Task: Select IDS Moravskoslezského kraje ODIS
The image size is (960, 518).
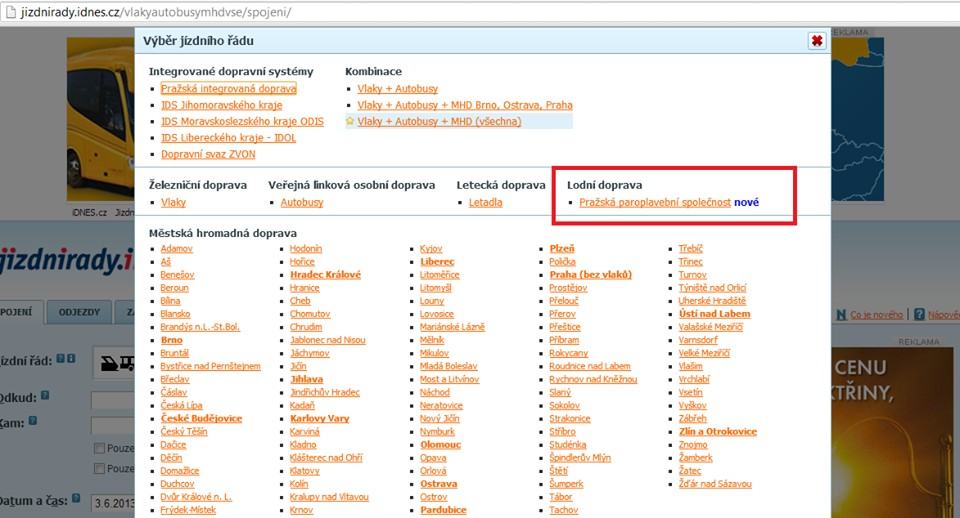Action: tap(242, 121)
